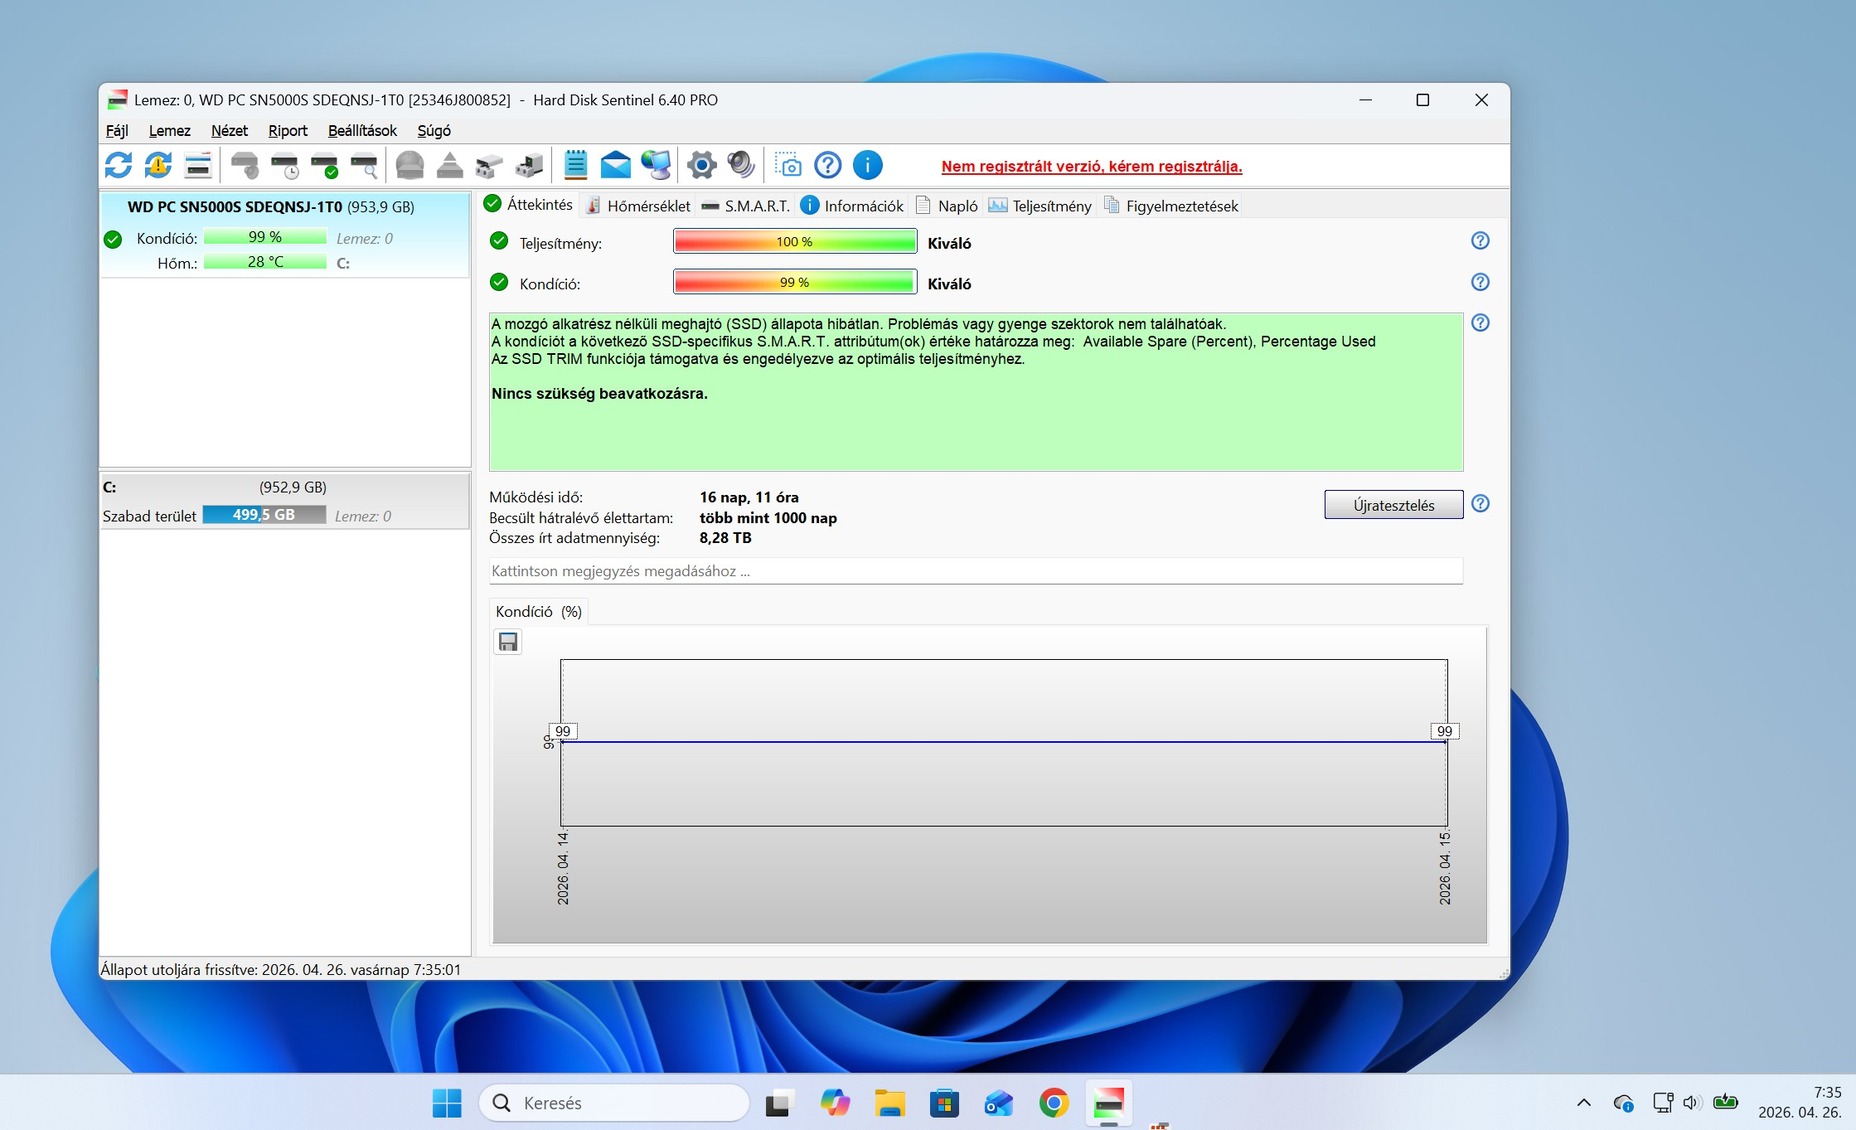
Task: Click the blue refresh arrows toolbar icon
Action: tap(118, 165)
